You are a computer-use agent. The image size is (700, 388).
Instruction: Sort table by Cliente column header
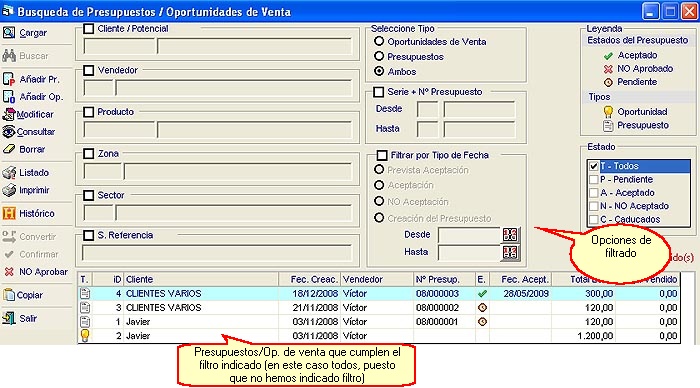click(x=201, y=279)
